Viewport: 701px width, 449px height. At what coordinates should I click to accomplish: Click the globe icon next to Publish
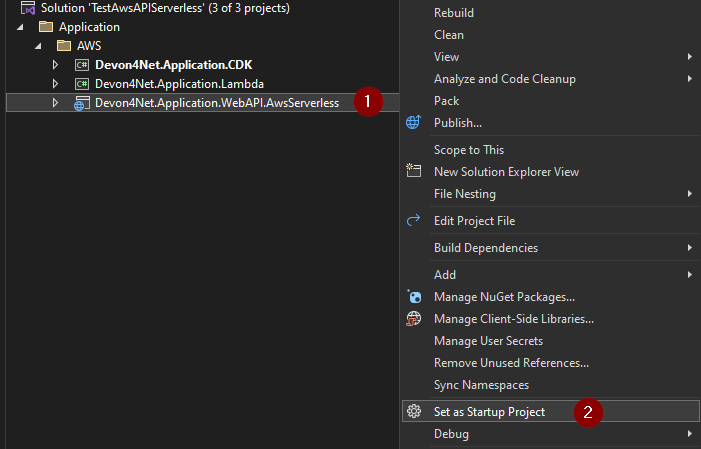(x=413, y=122)
